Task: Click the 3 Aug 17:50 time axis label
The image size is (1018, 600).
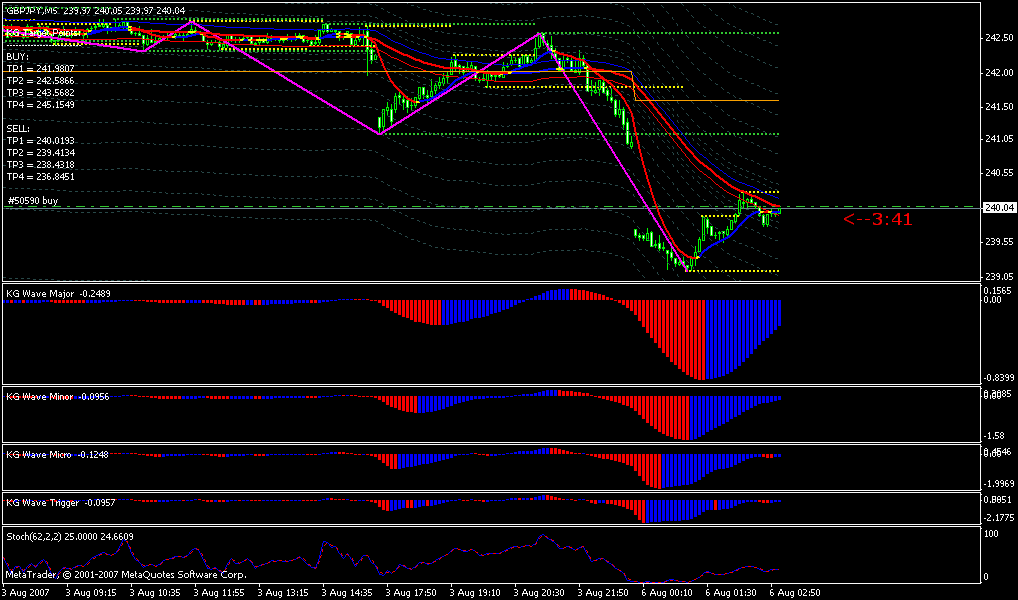Action: point(411,593)
